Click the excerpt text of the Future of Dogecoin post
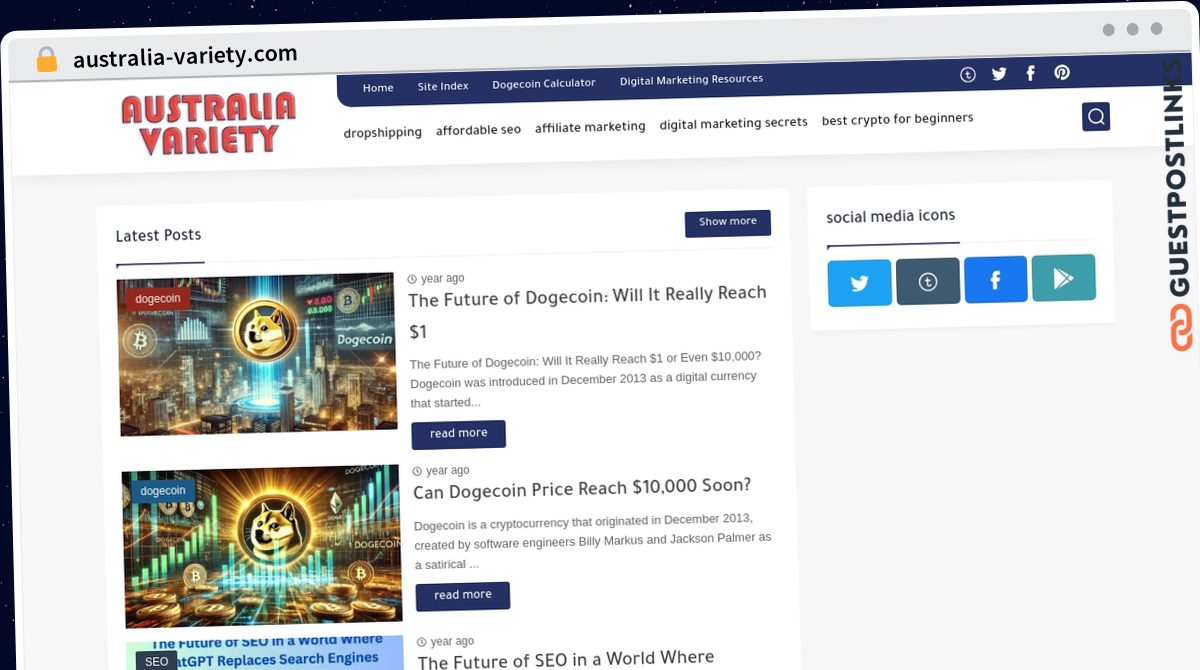Screen dimensions: 1200x670 tap(585, 380)
